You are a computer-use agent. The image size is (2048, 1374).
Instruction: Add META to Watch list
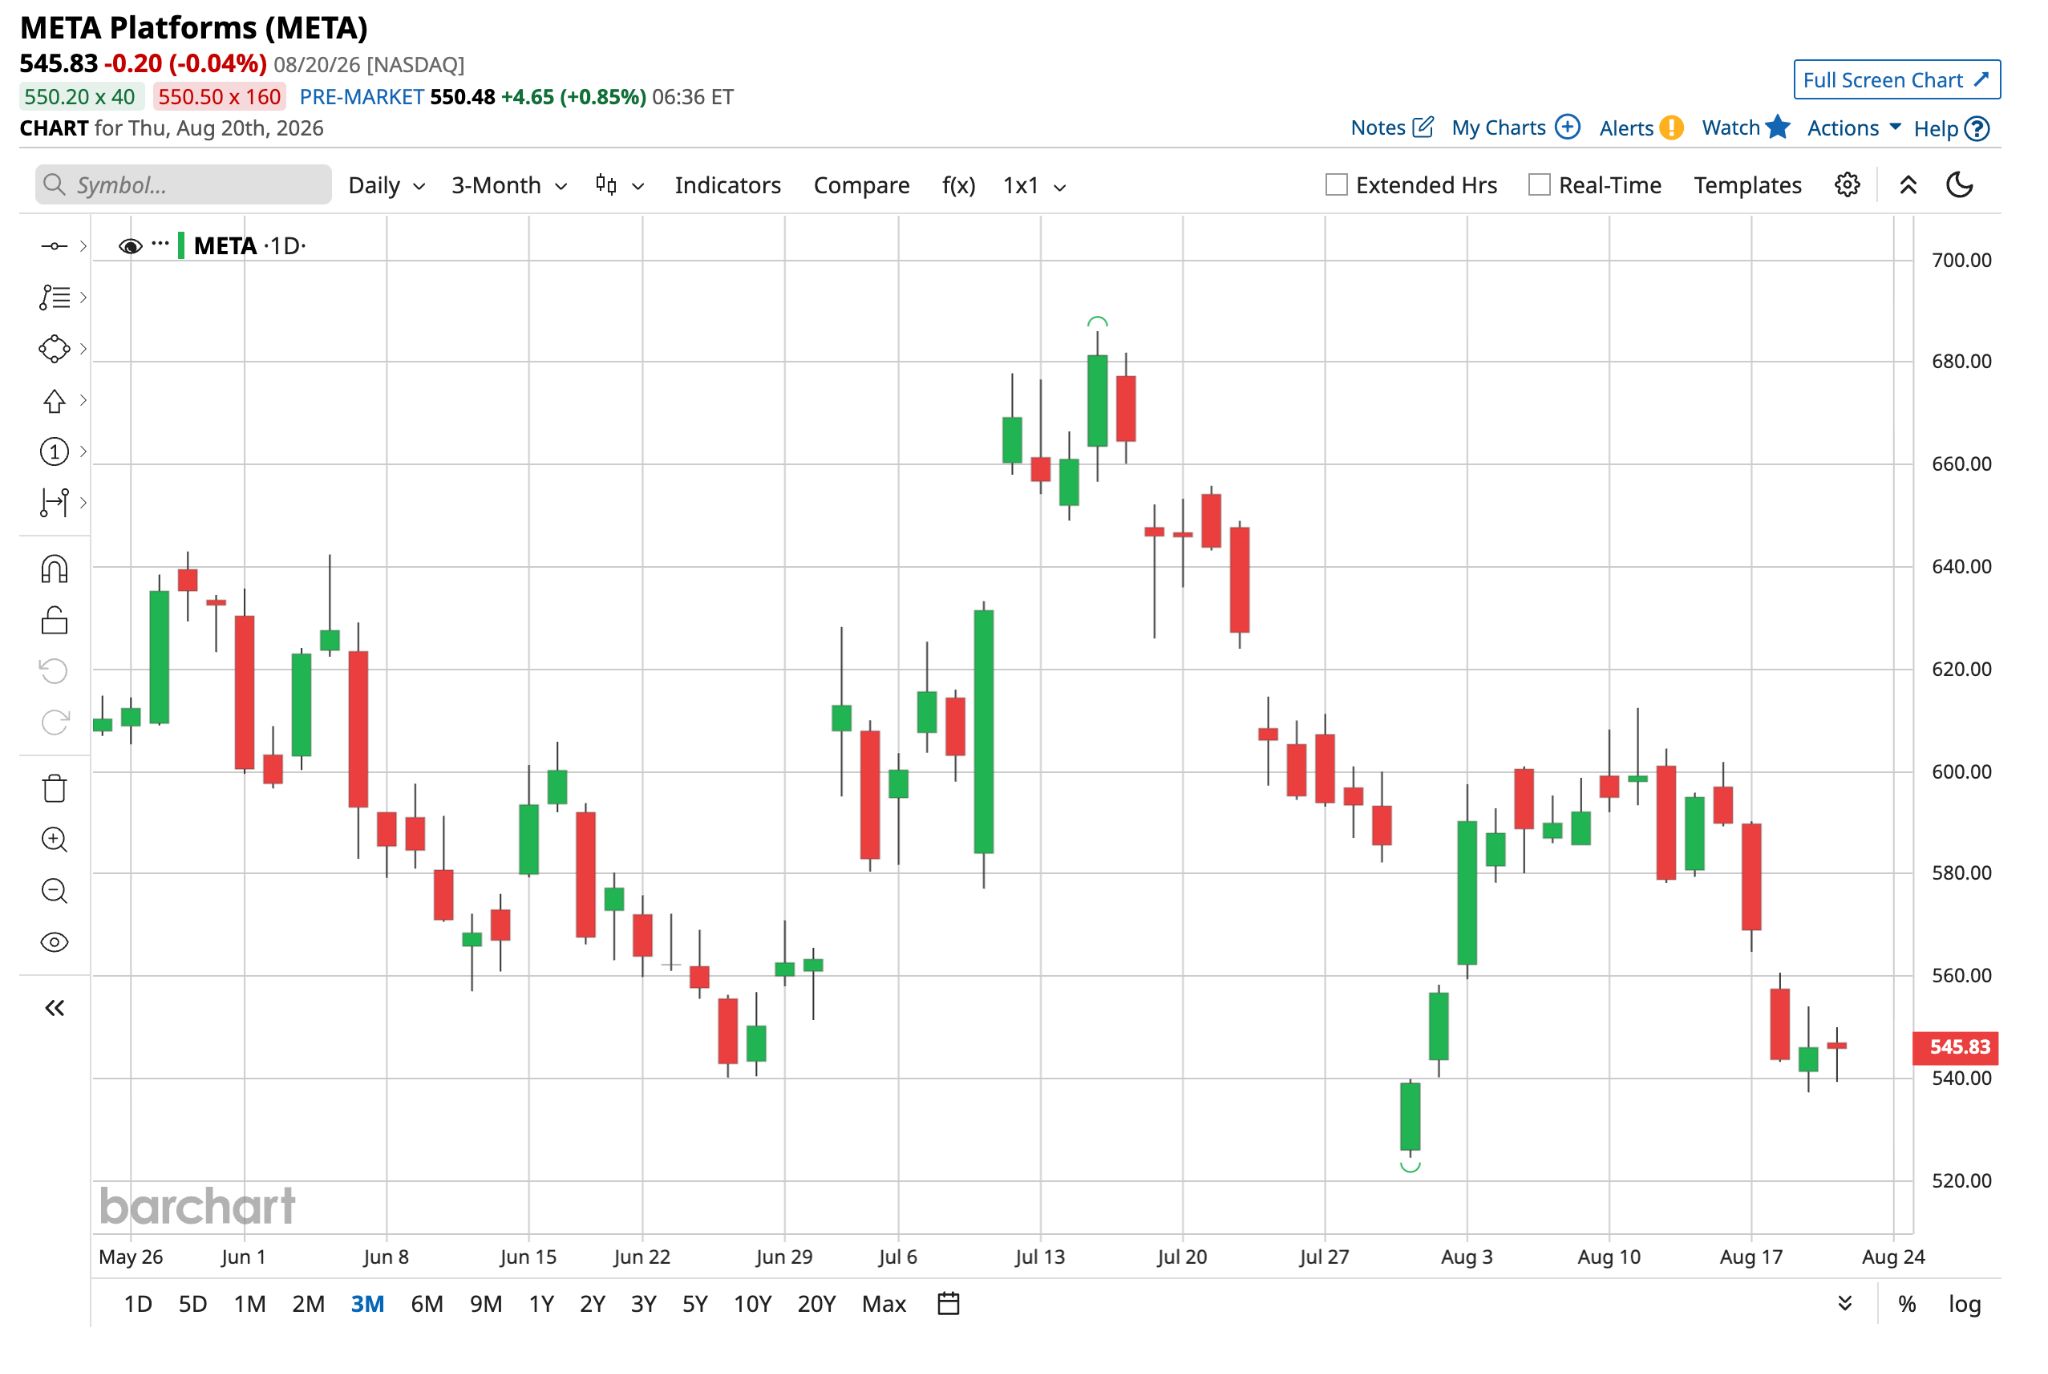pos(1745,128)
